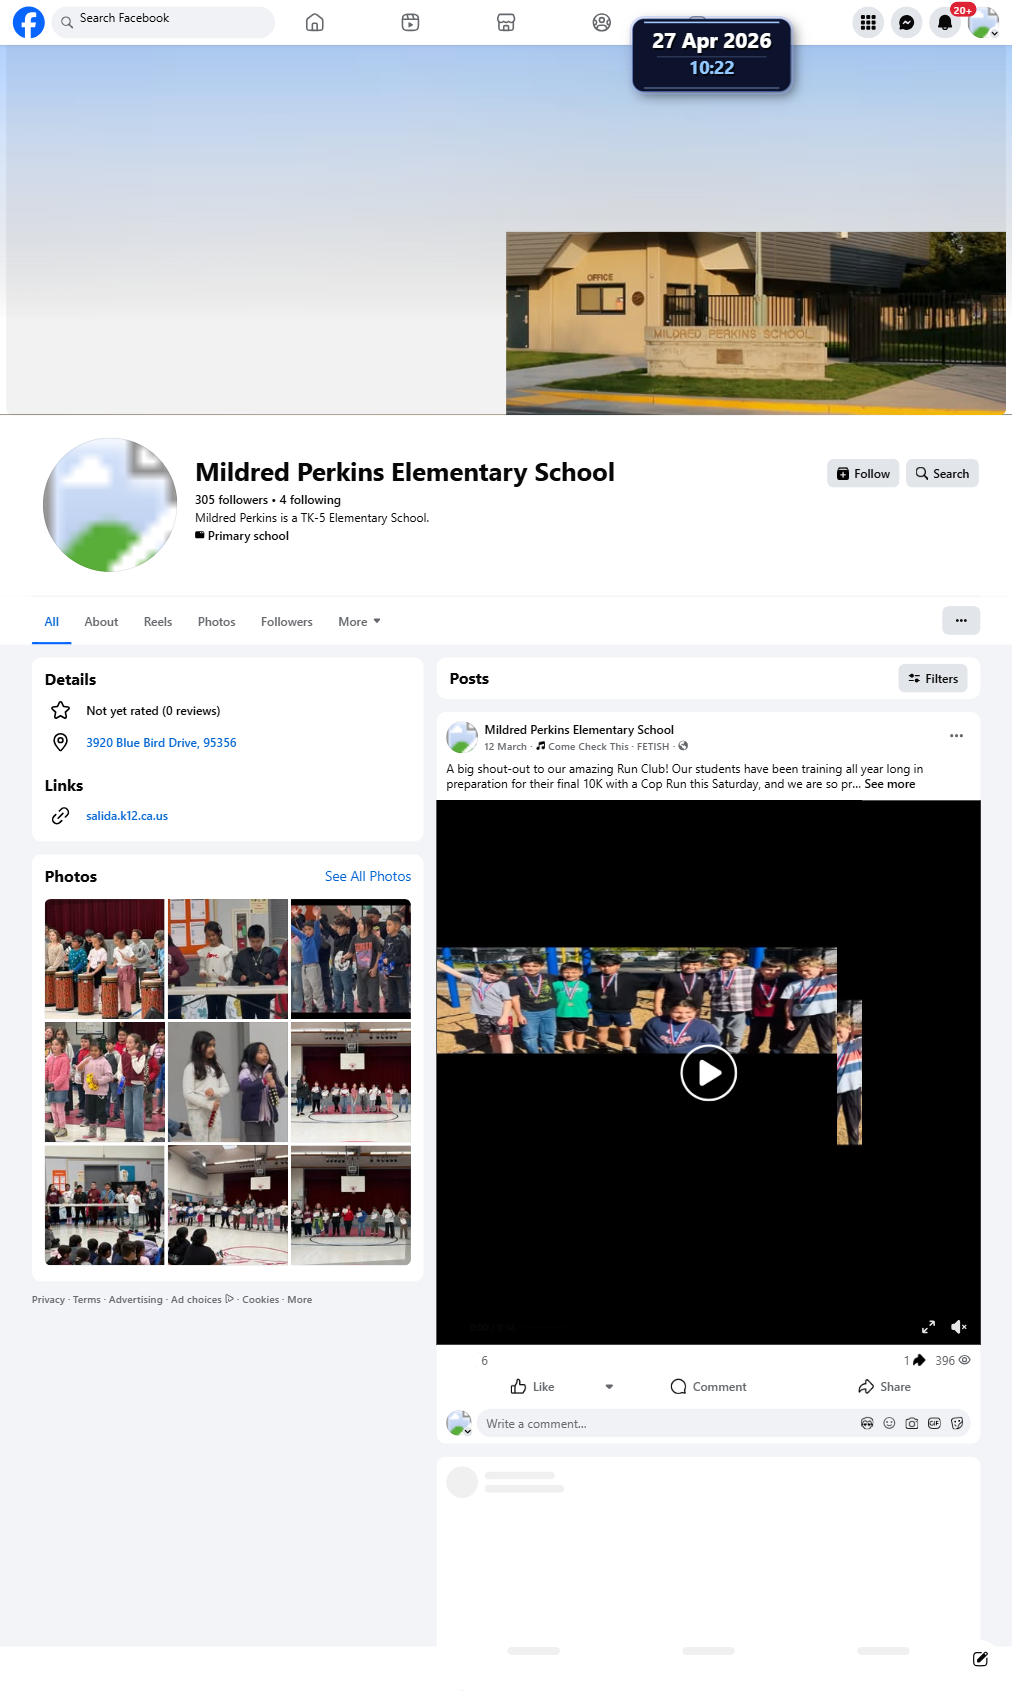Image resolution: width=1012 pixels, height=1691 pixels.
Task: Open Ad choices footer link
Action: (202, 1300)
